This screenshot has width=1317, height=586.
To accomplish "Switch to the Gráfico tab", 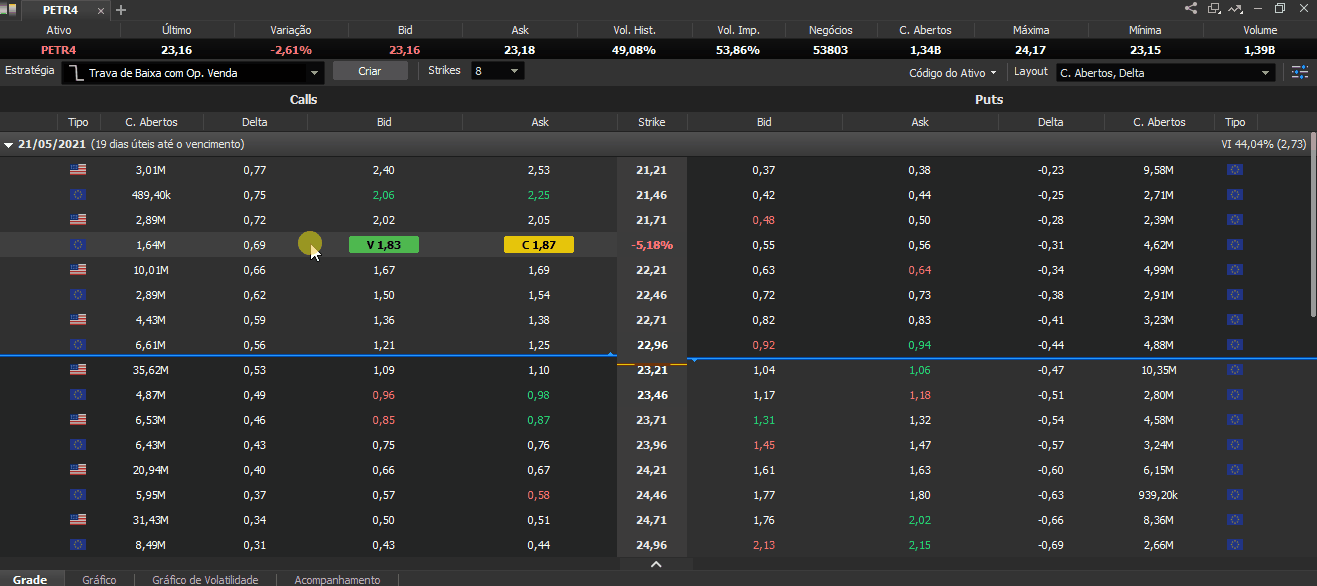I will 99,580.
